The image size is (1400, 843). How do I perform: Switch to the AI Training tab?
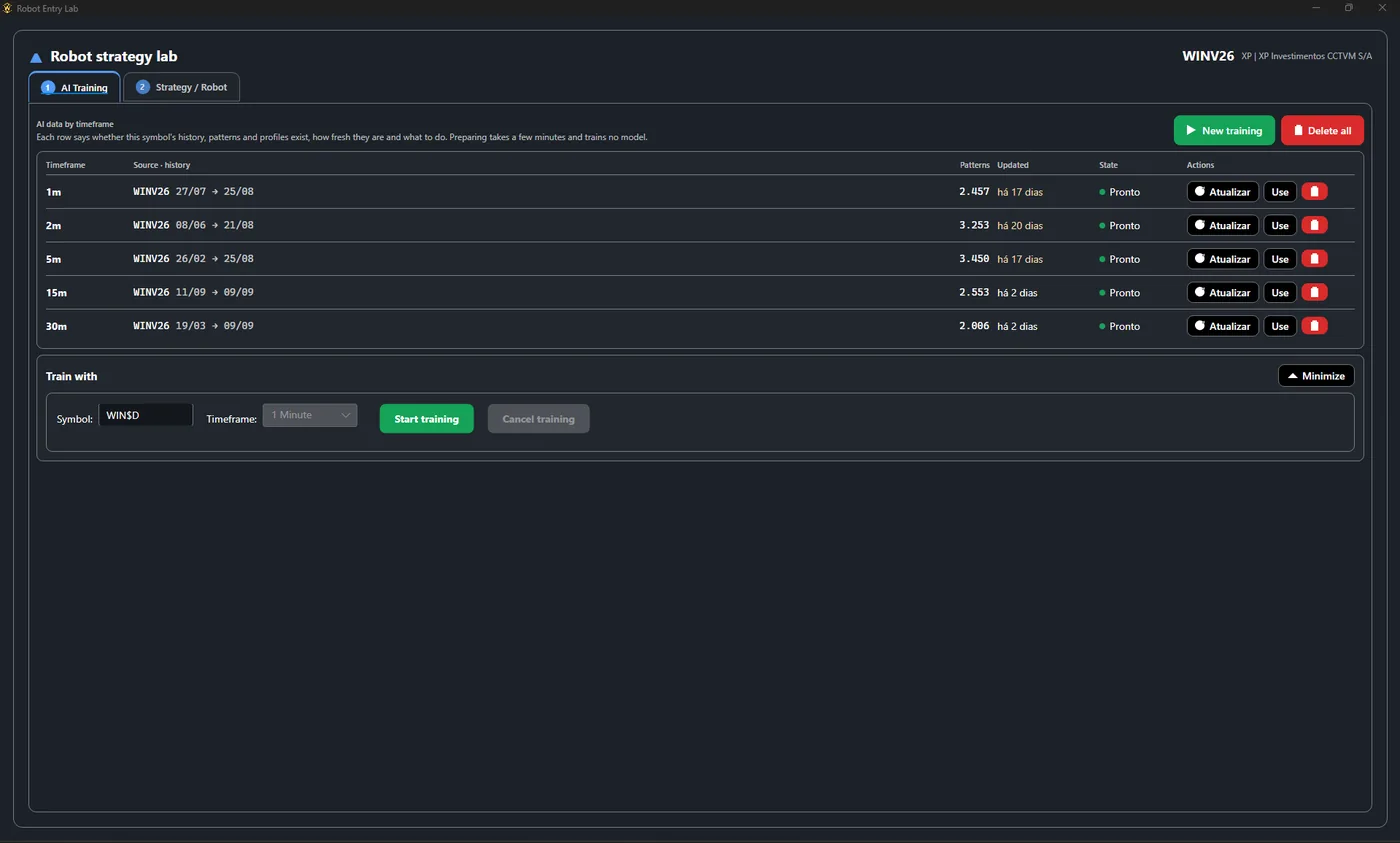tap(74, 87)
